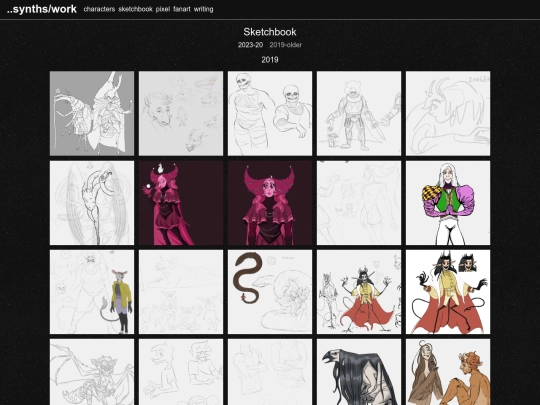Open the pixel nav link
540x405 pixels.
[x=163, y=9]
